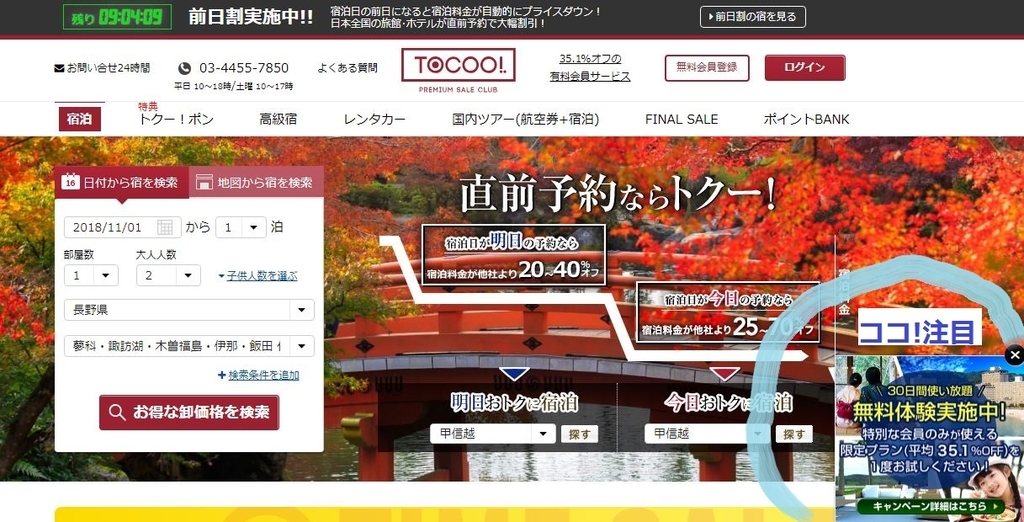Screen dimensions: 1024x522
Task: Click the phone number 03-4455-7850
Action: tap(244, 68)
